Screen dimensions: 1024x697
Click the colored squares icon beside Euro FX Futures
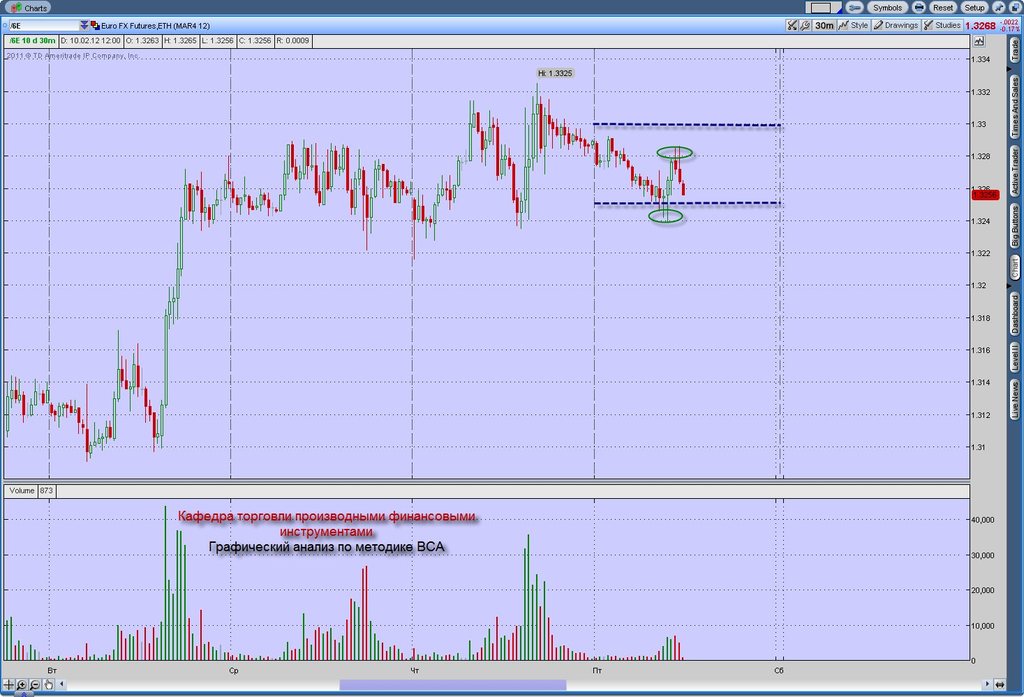(x=95, y=25)
